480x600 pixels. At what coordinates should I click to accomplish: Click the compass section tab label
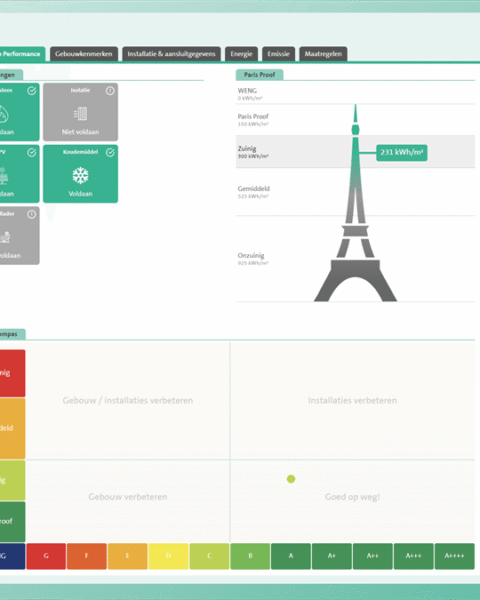[12, 334]
